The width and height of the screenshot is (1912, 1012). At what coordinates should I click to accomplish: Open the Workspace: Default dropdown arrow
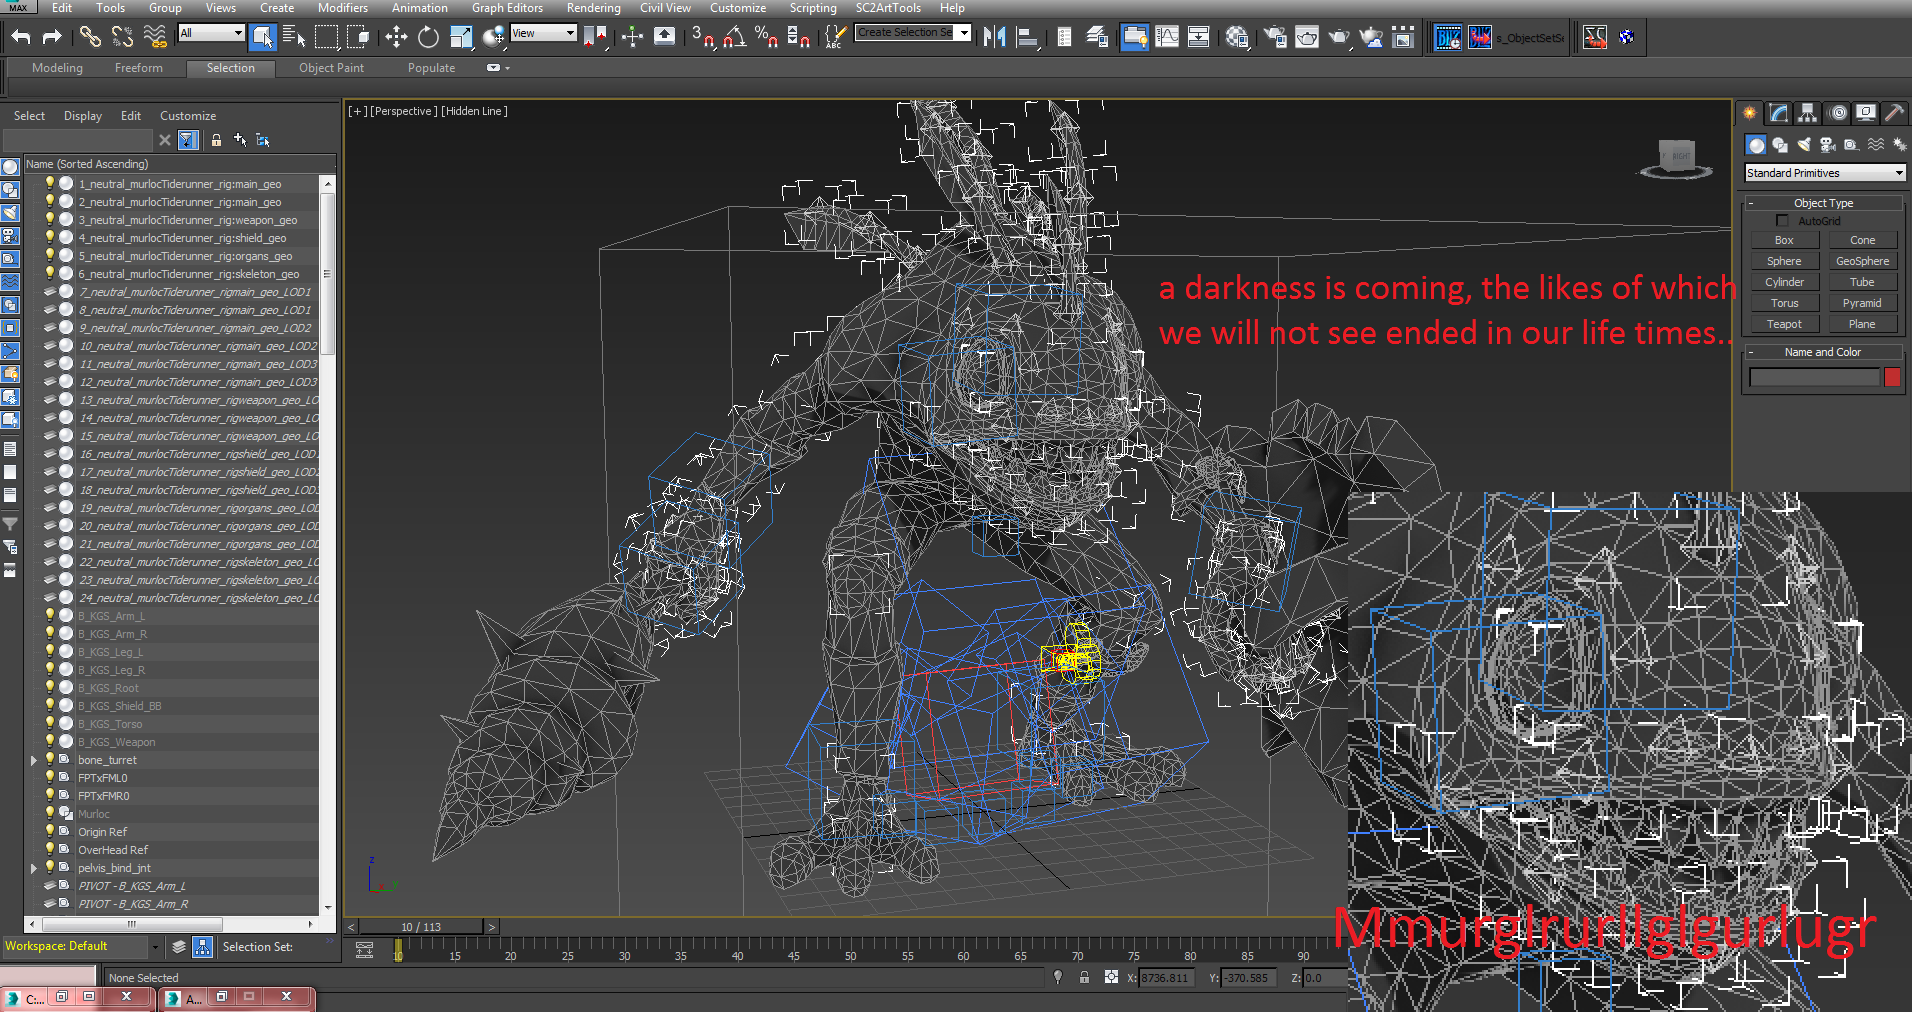(154, 946)
